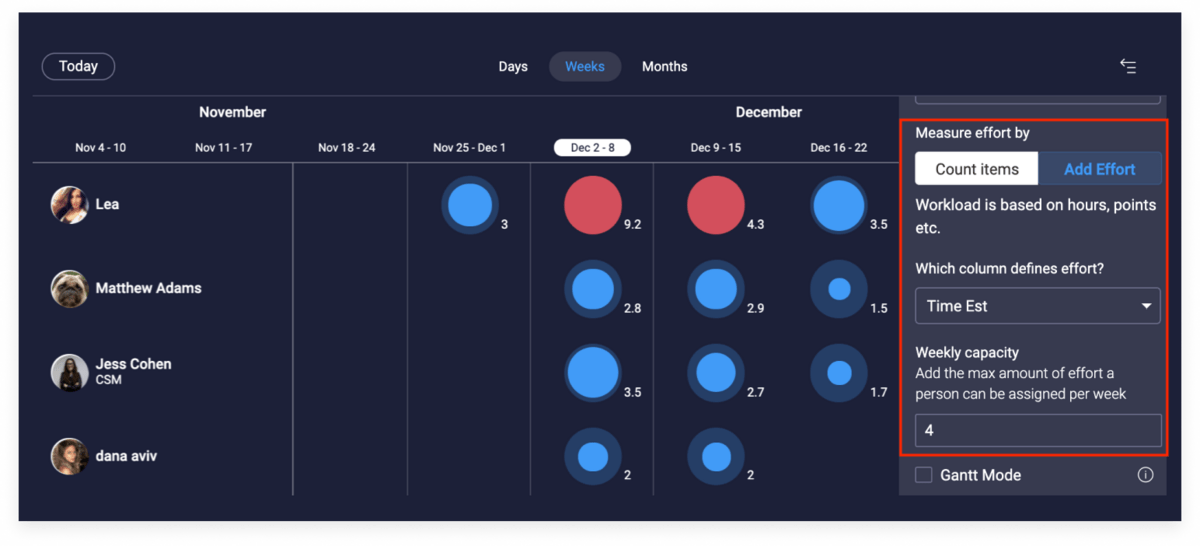Select the Count items effort option
The height and width of the screenshot is (546, 1200).
[x=977, y=169]
